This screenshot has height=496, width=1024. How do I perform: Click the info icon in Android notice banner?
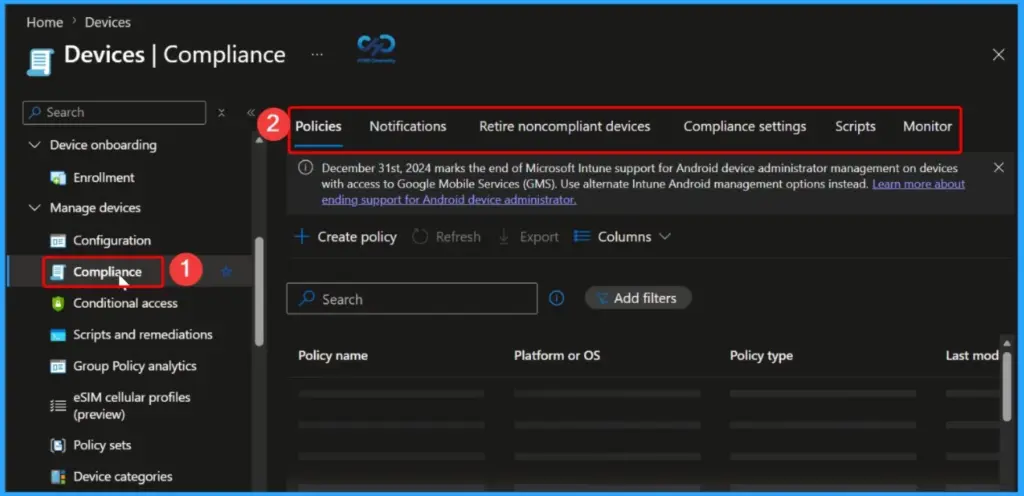(305, 168)
